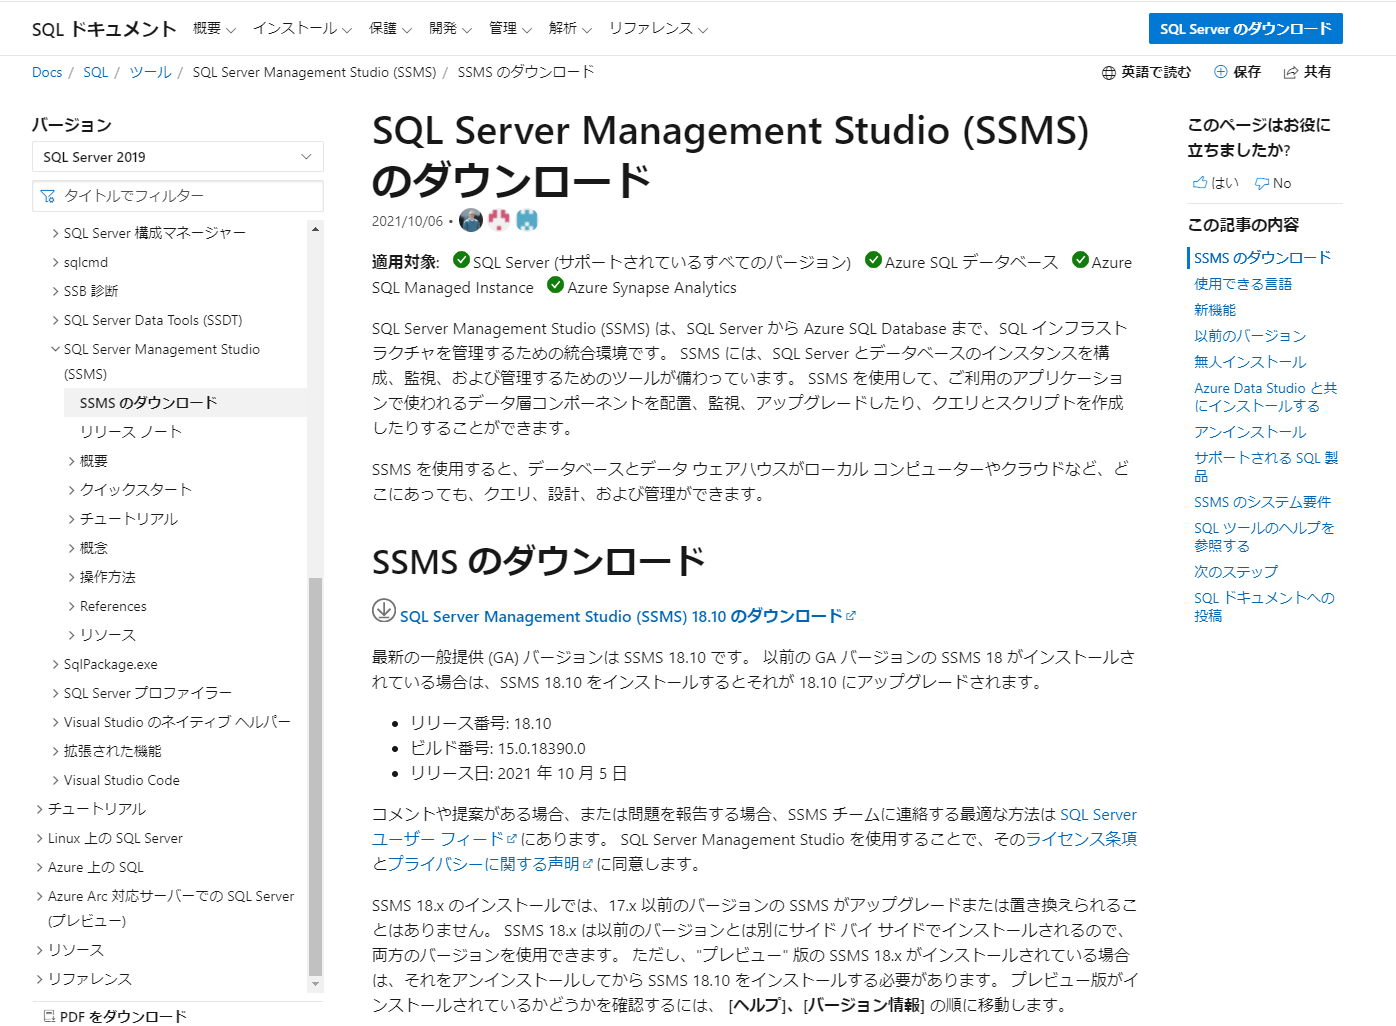Open the 新機能 link in この記事の内容
Image resolution: width=1396 pixels, height=1026 pixels.
pyautogui.click(x=1214, y=309)
